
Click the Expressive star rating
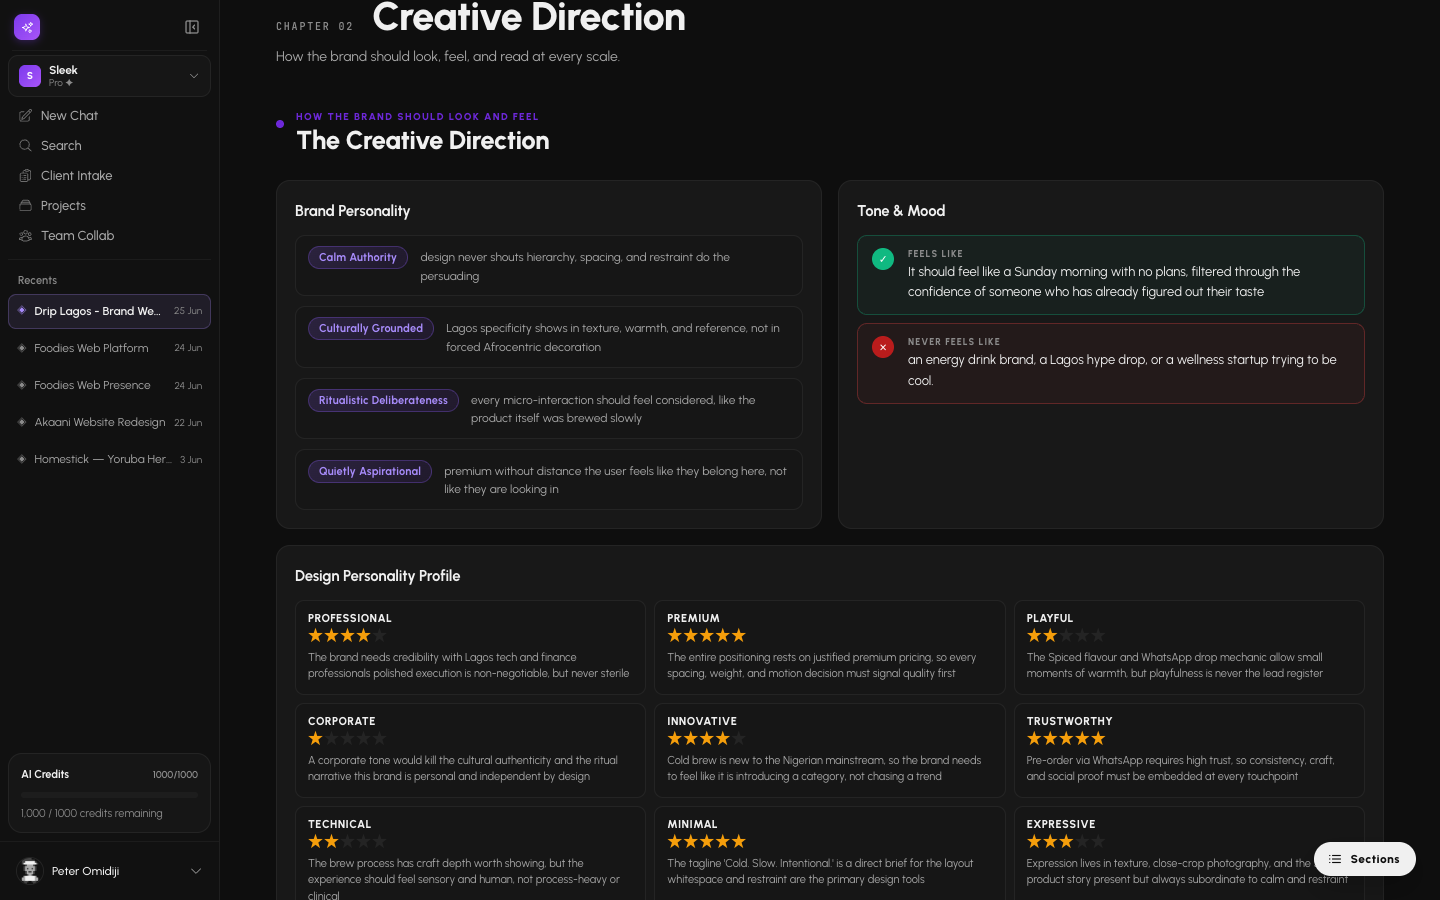pos(1066,842)
